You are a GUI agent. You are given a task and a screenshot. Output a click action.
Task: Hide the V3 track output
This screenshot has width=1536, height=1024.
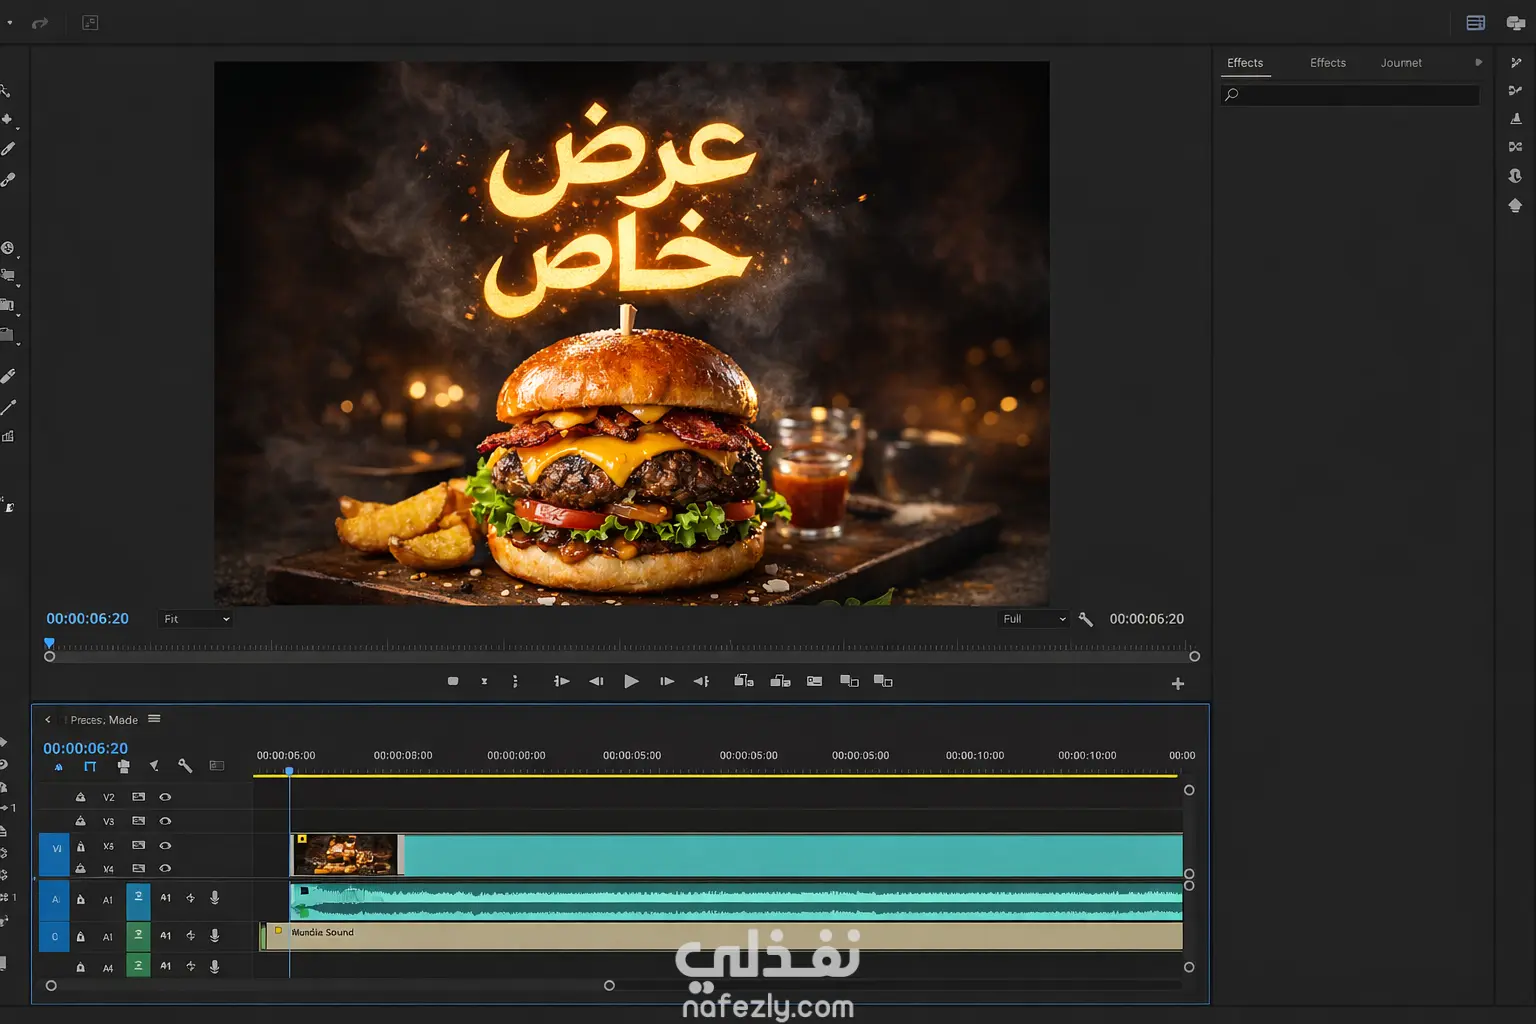[165, 821]
